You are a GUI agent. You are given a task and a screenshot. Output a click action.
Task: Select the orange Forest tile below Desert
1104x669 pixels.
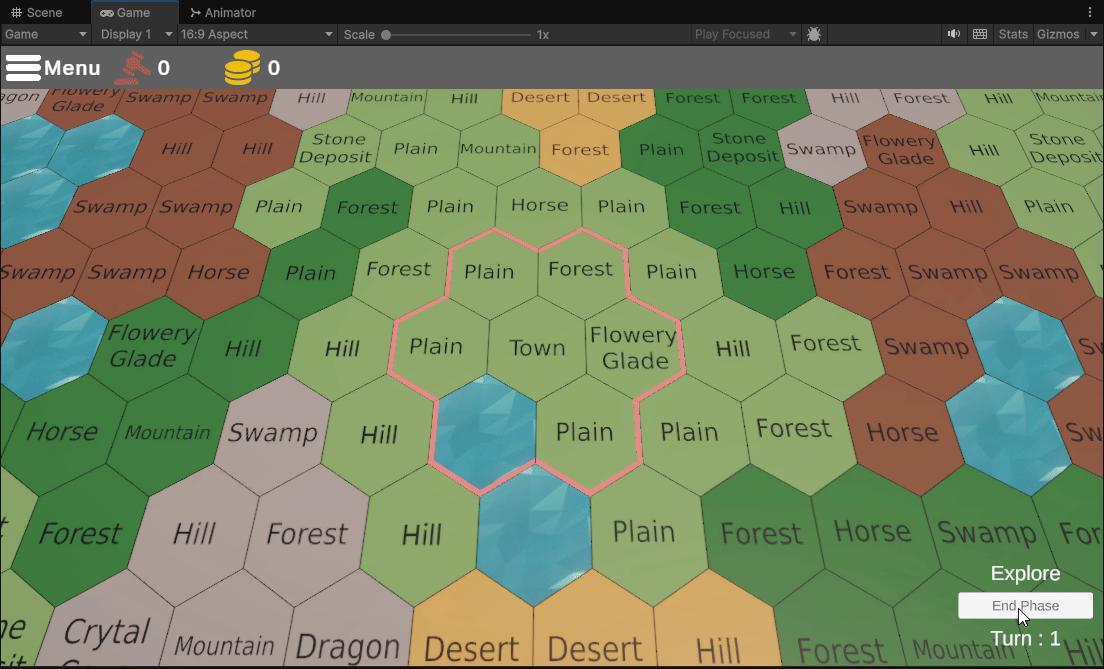coord(579,149)
